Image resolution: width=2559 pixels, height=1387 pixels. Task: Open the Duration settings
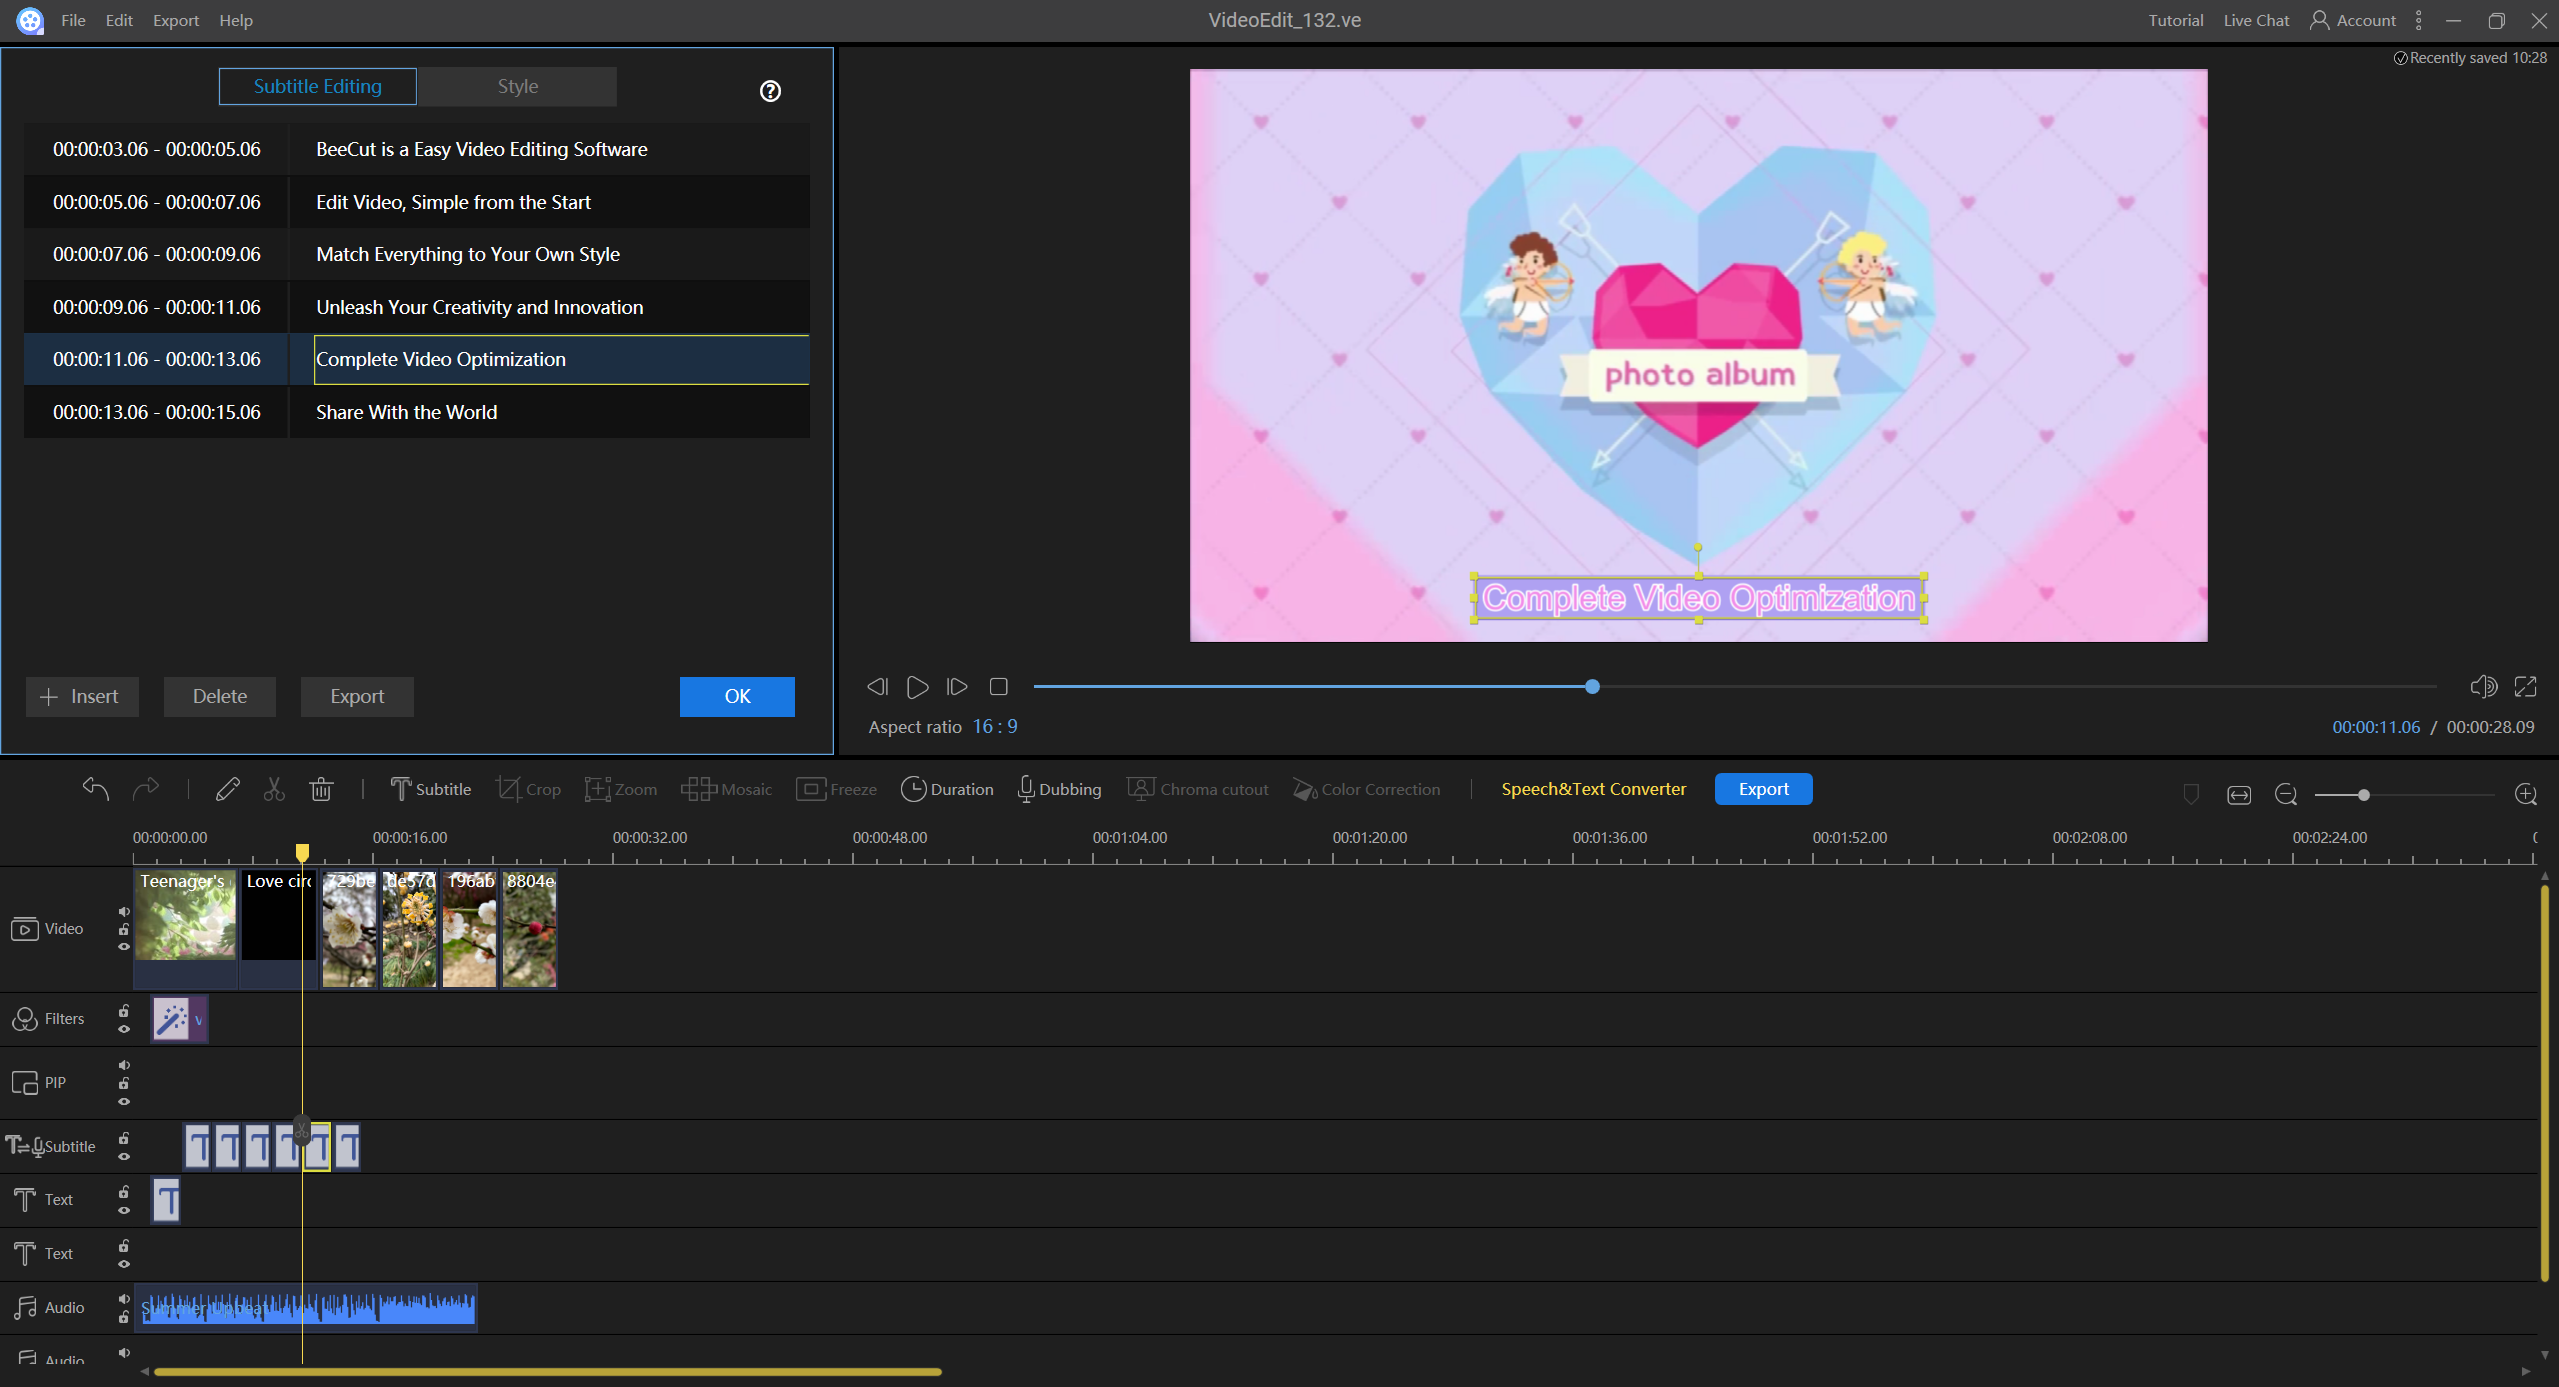pyautogui.click(x=947, y=789)
